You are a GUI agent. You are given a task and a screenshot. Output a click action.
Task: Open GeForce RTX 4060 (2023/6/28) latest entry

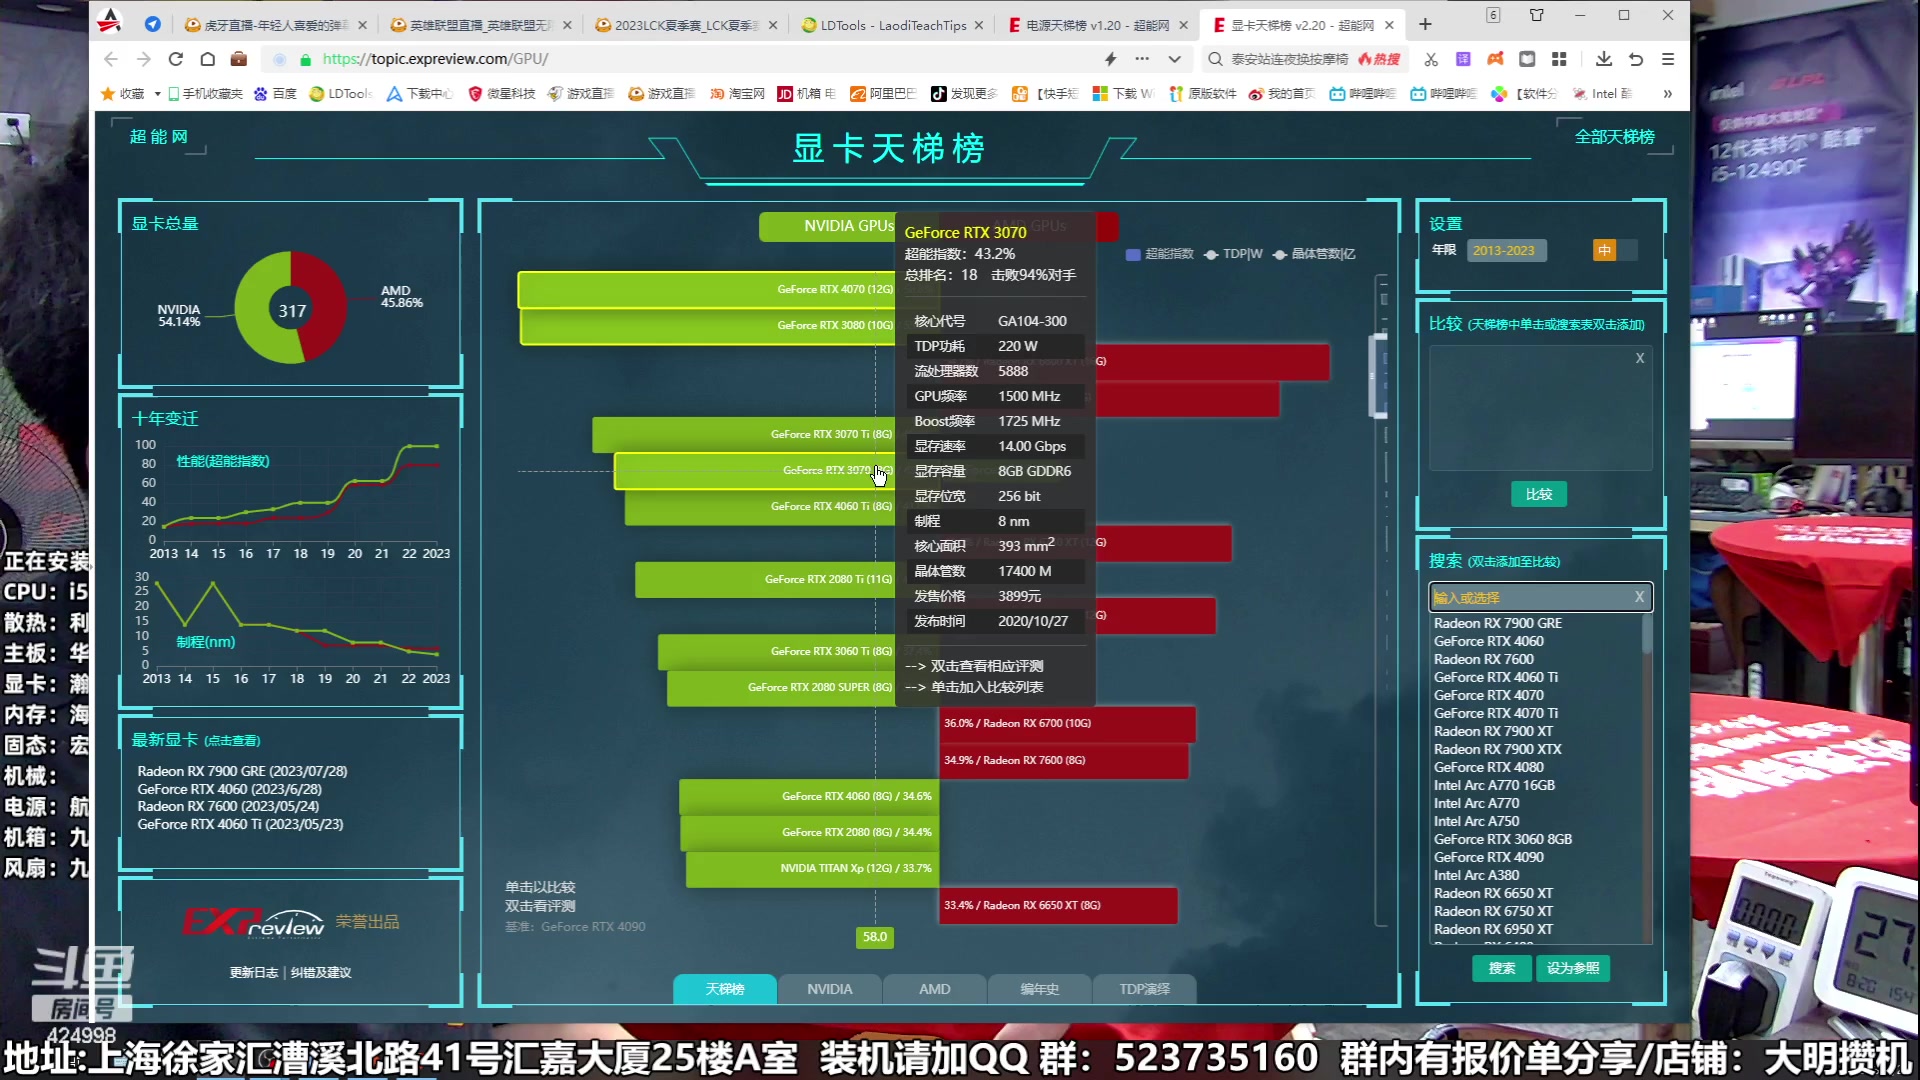click(x=230, y=789)
